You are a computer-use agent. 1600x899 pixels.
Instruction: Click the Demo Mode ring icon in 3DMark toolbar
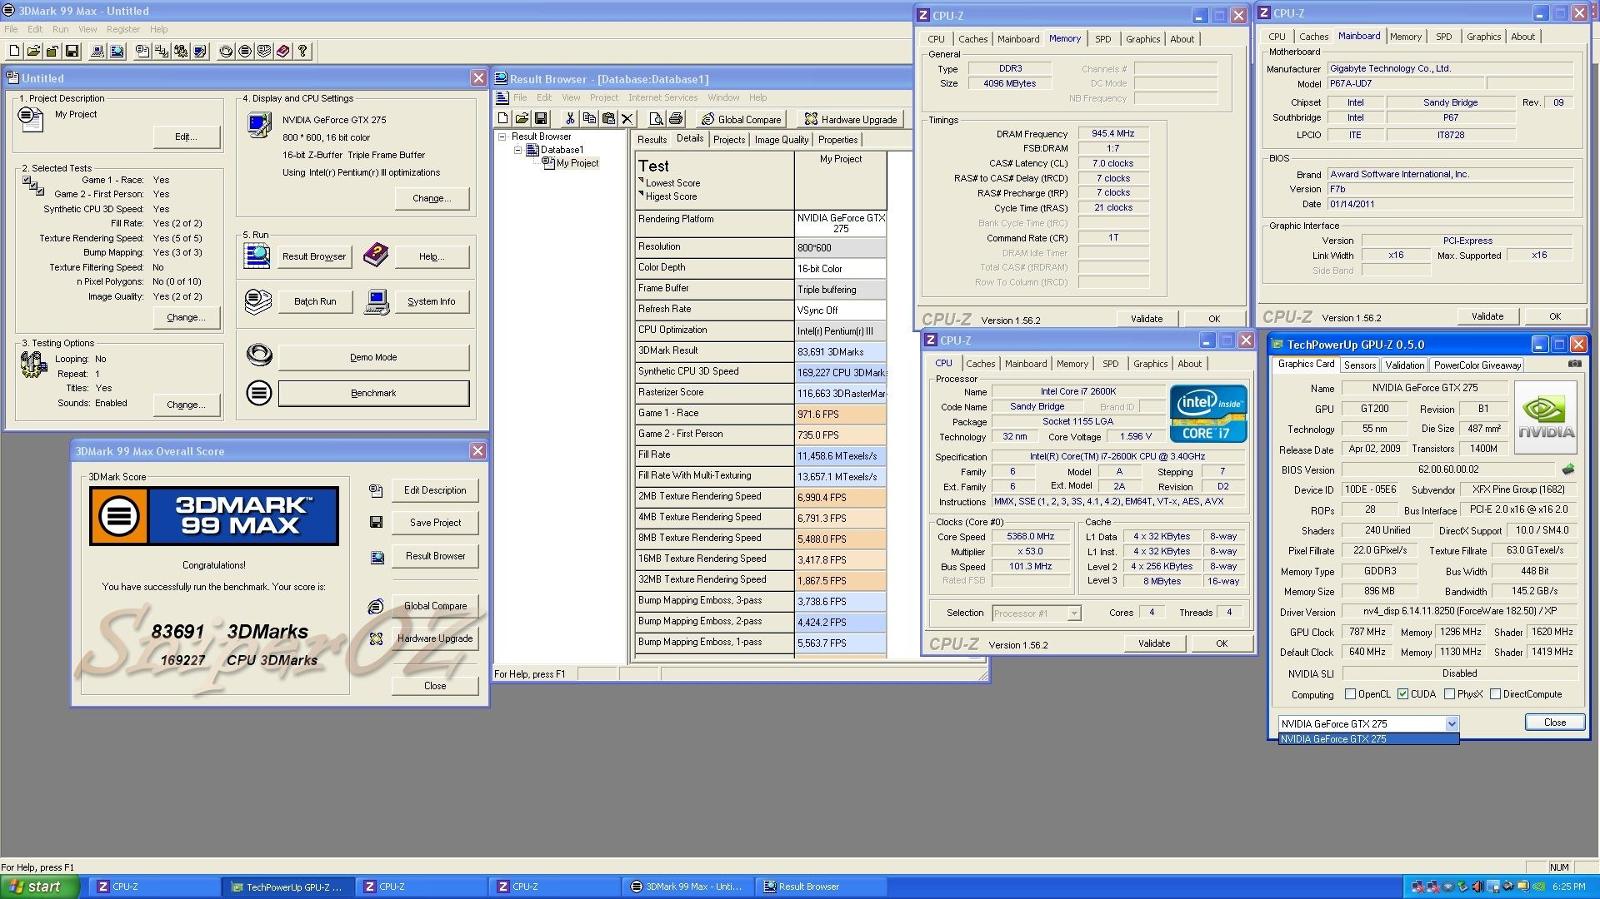(x=226, y=51)
